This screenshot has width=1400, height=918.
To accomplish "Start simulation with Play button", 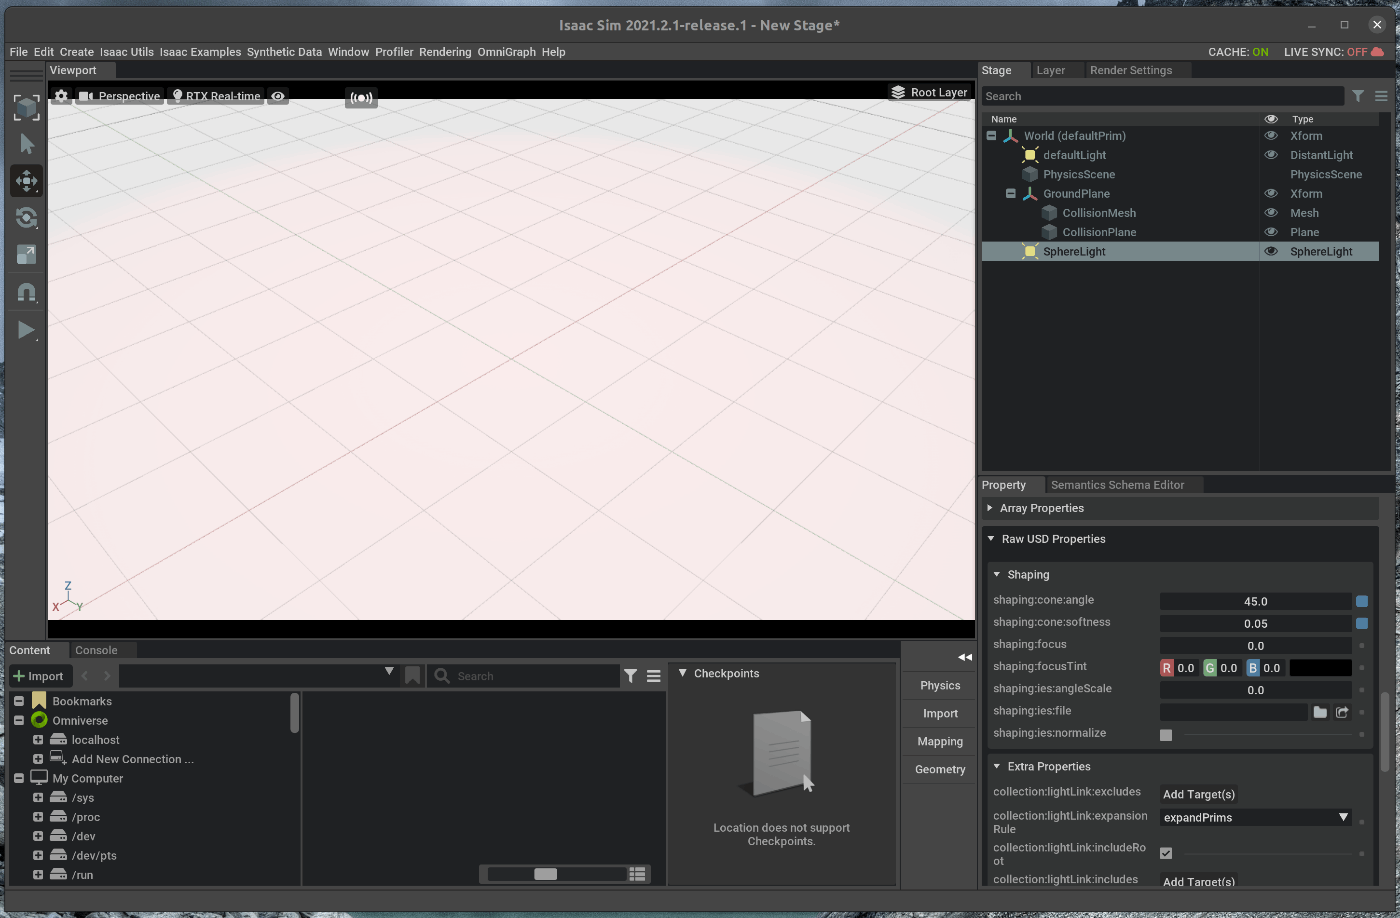I will point(26,330).
